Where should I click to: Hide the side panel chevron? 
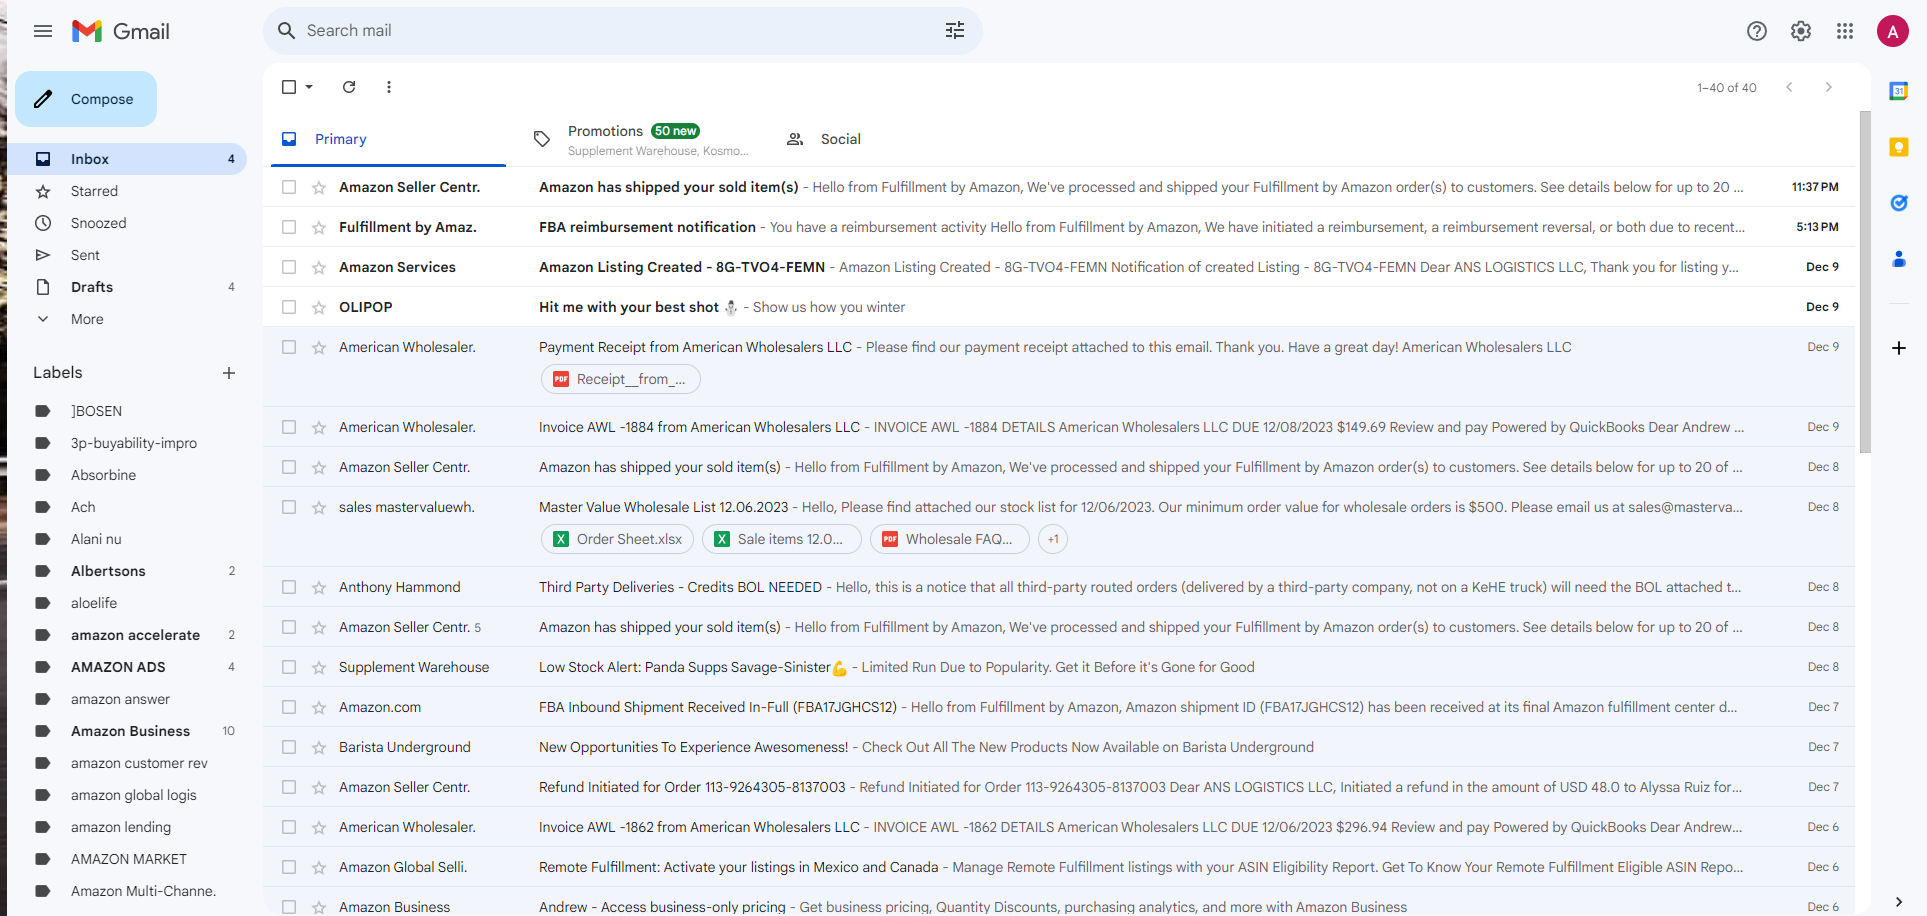1899,902
